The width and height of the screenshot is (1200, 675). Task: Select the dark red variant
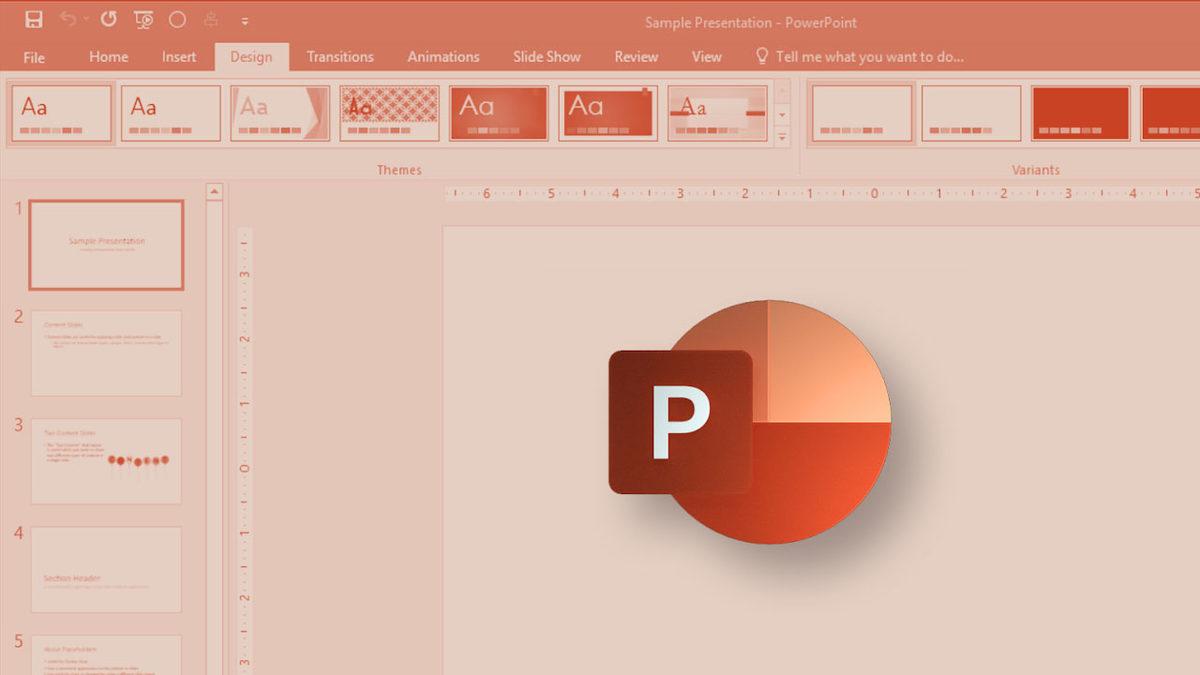[1080, 112]
